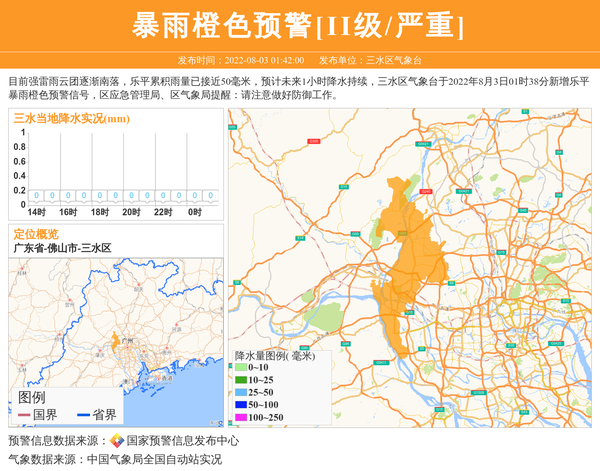Click the 14时 label on the rainfall chart

pyautogui.click(x=36, y=212)
